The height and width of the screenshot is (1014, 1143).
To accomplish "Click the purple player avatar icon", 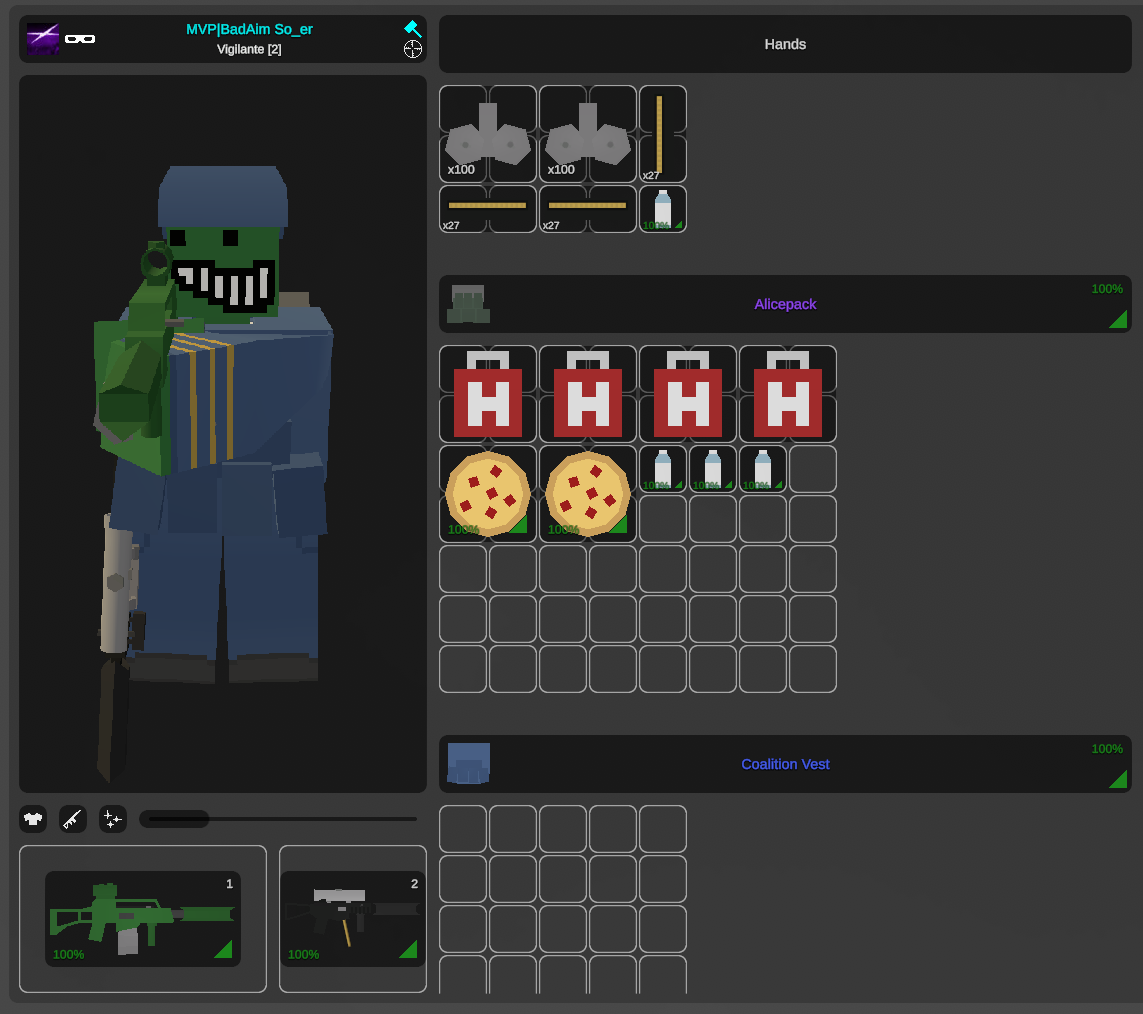I will click(x=43, y=39).
